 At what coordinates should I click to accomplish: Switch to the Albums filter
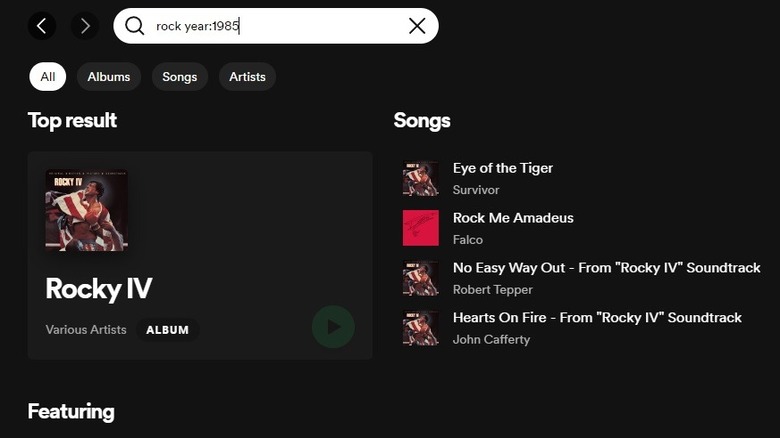(109, 77)
